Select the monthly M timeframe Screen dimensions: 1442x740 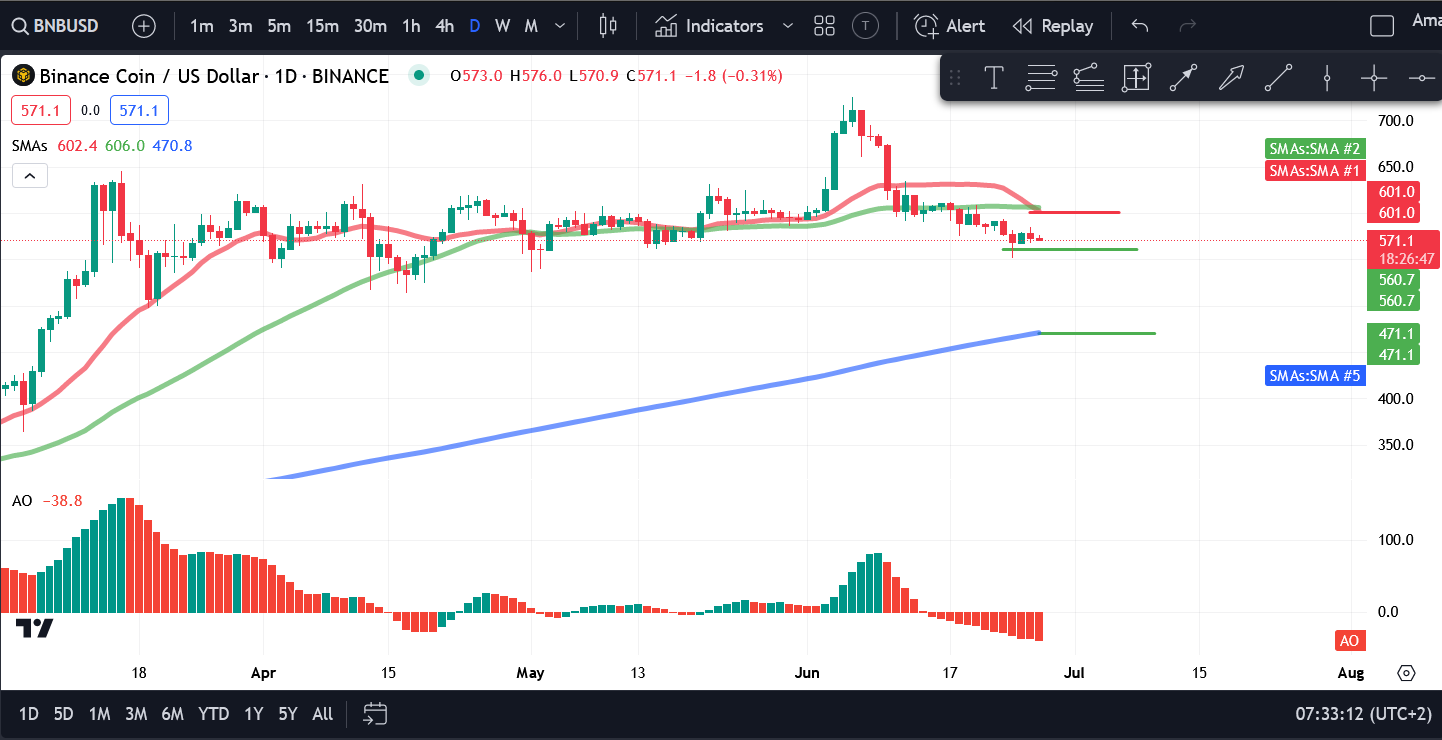(531, 26)
